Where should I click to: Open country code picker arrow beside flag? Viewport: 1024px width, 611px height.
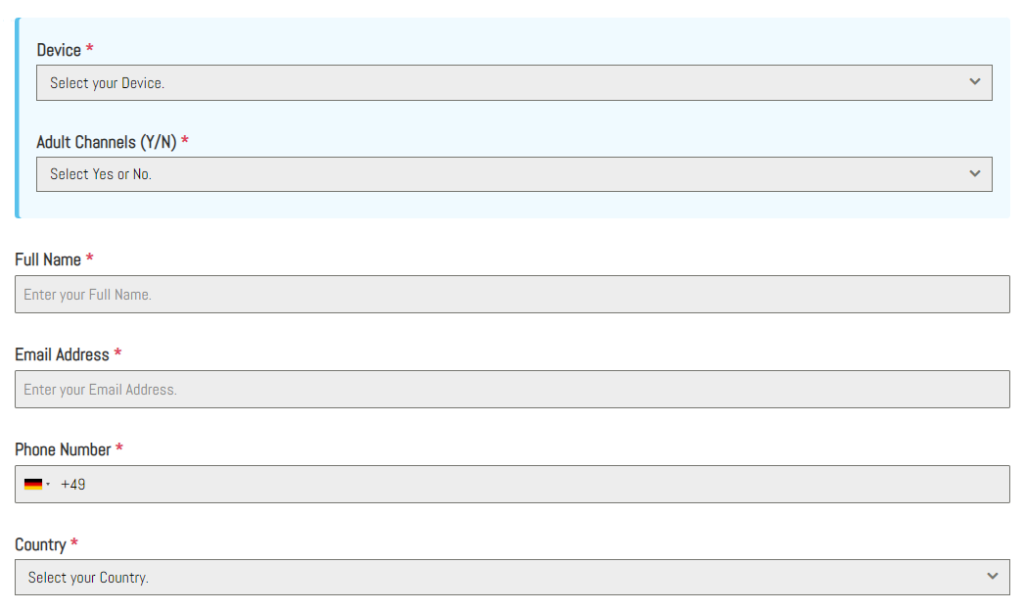click(48, 485)
